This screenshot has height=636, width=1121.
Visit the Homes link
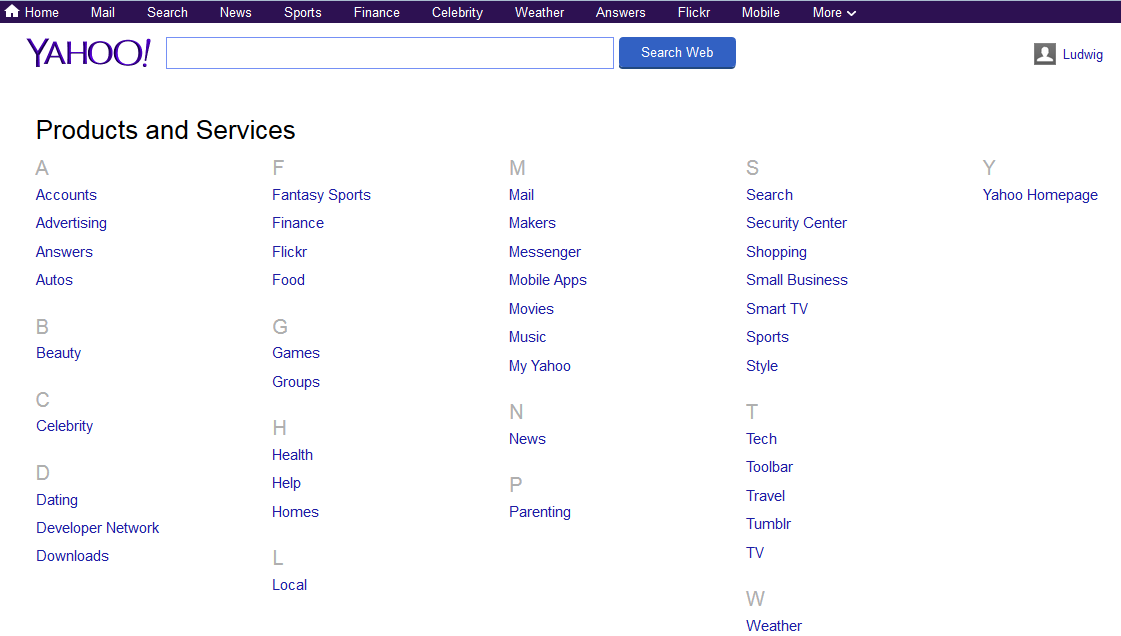point(295,512)
